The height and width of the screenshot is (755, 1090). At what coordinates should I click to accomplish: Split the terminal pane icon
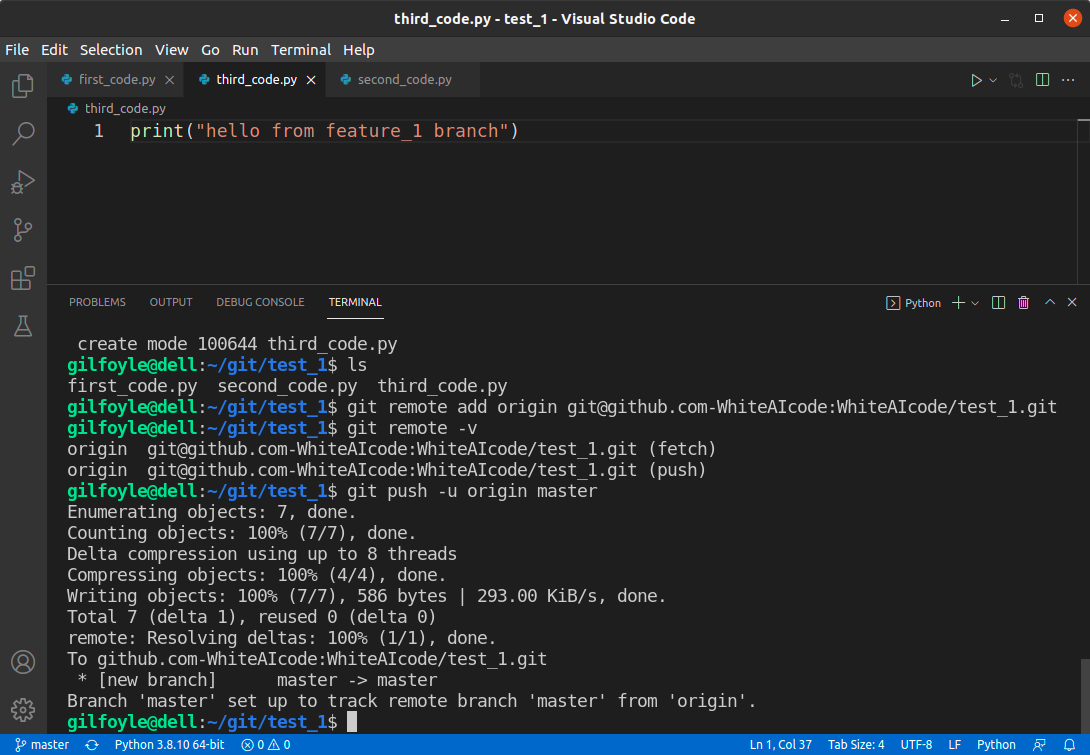coord(998,301)
